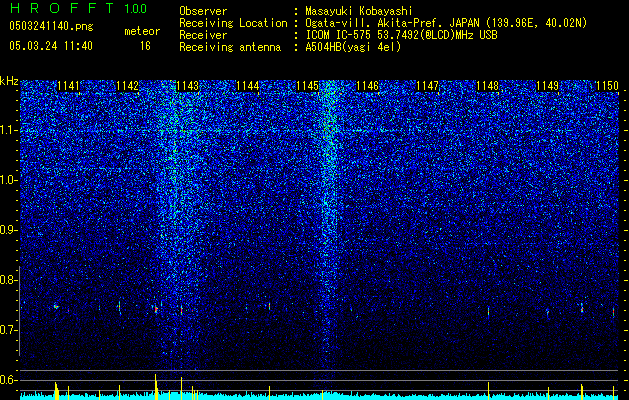Image resolution: width=629 pixels, height=400 pixels.
Task: Click receiver value ICOM IC-575 53.7492 MHz
Action: [401, 35]
